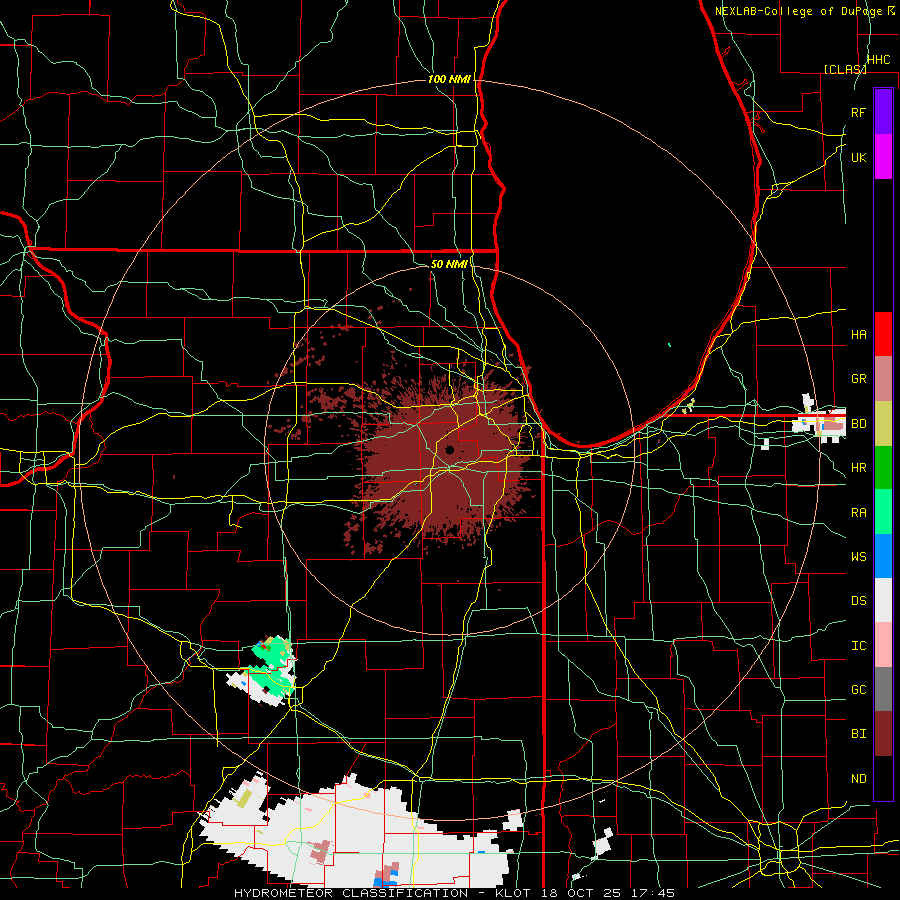
Task: Select the BD olive-yellow legend swatch
Action: click(883, 424)
